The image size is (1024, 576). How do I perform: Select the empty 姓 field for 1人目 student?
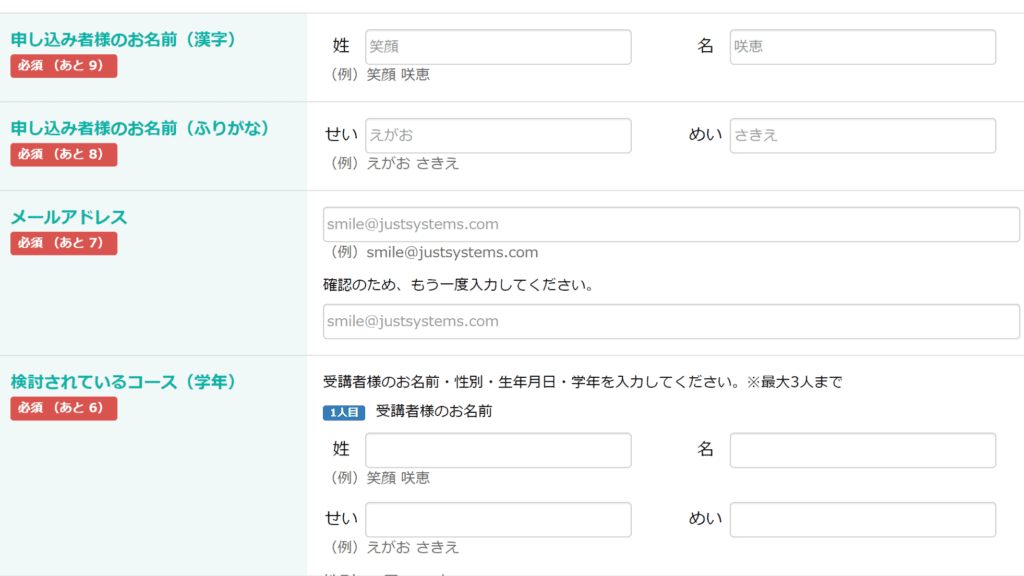click(x=498, y=450)
